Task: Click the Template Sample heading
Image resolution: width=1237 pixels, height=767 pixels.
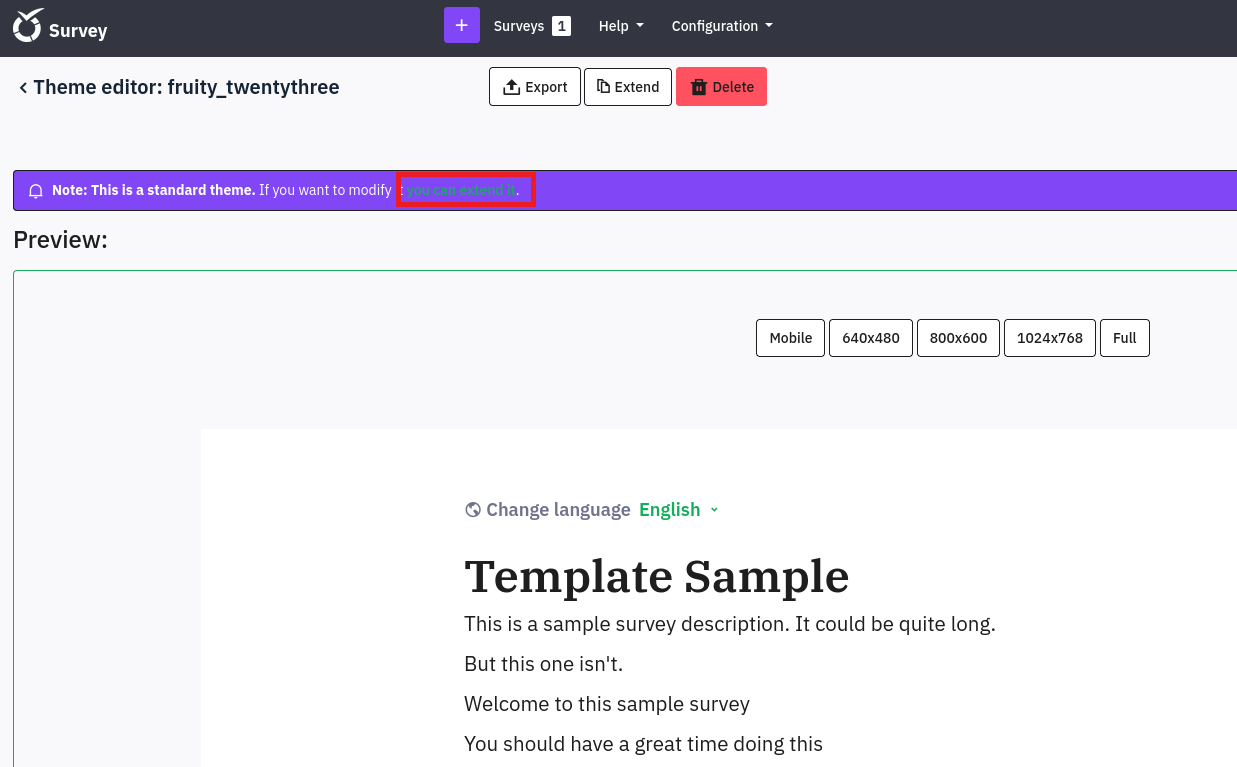Action: click(x=656, y=577)
